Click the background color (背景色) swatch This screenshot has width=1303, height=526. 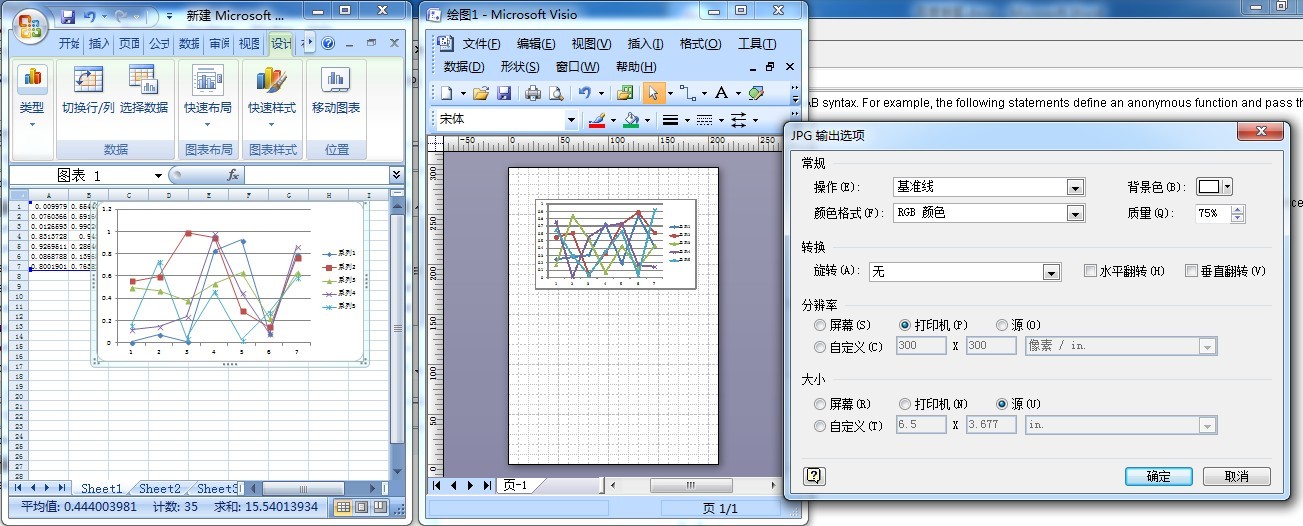pyautogui.click(x=1209, y=187)
